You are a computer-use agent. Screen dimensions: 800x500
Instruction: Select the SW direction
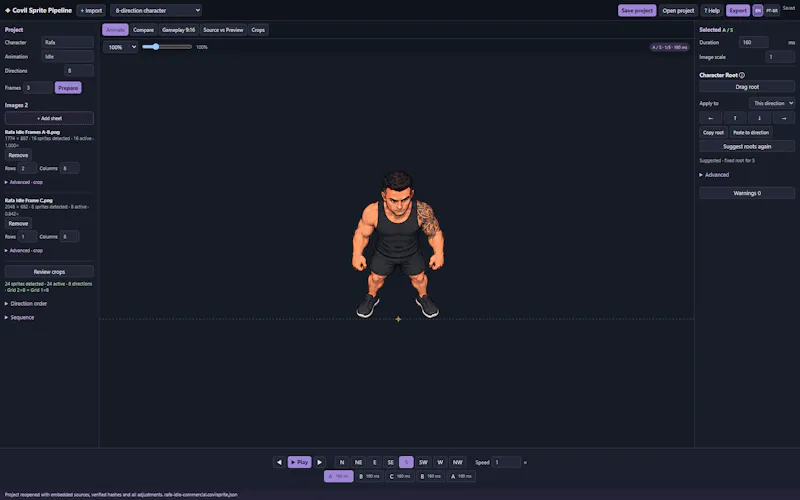click(423, 462)
